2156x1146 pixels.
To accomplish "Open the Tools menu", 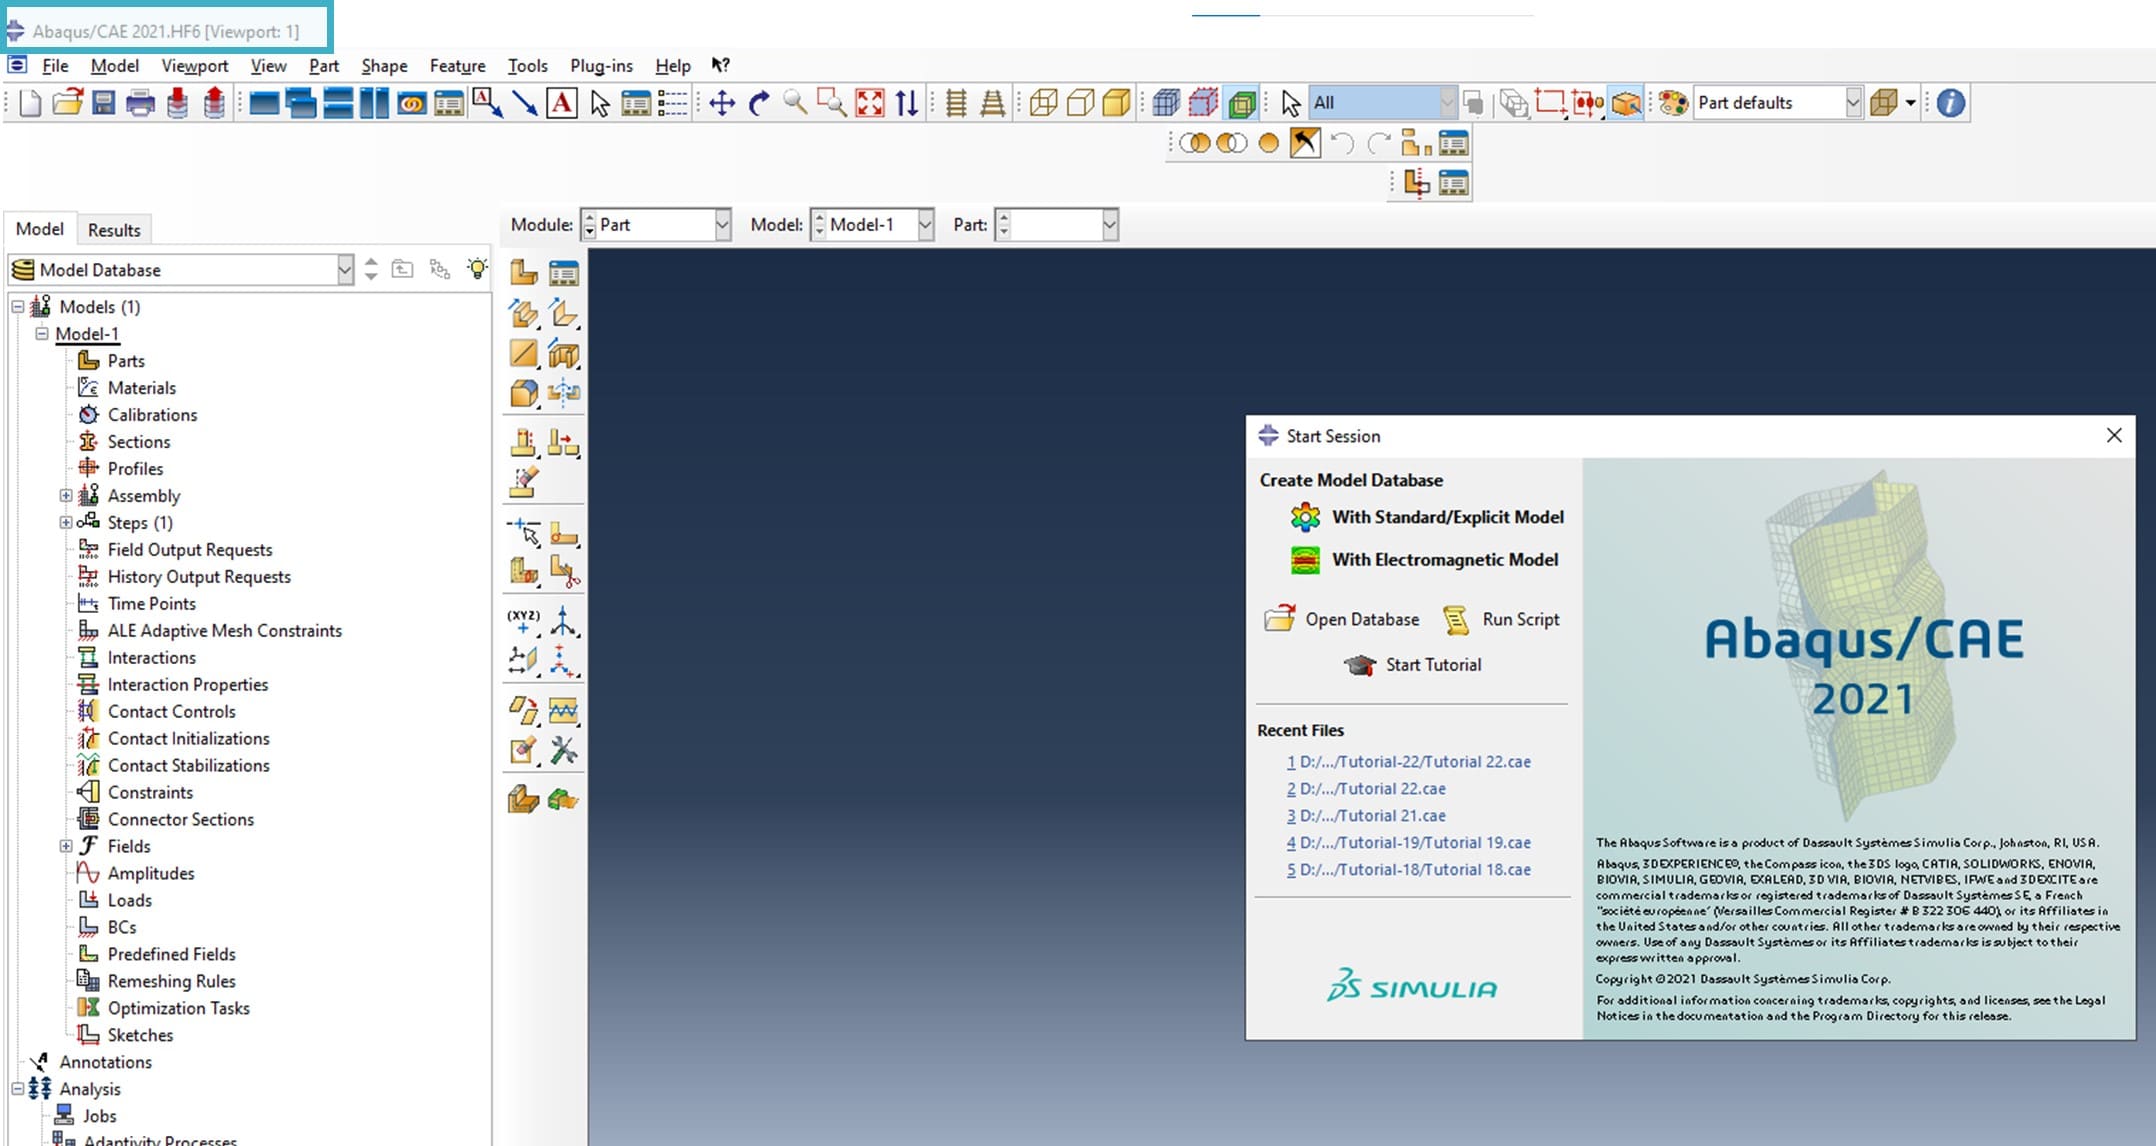I will pos(527,65).
